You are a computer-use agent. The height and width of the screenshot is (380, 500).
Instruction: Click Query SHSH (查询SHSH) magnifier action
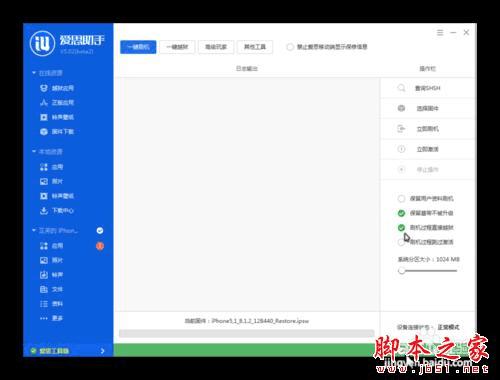click(x=427, y=88)
